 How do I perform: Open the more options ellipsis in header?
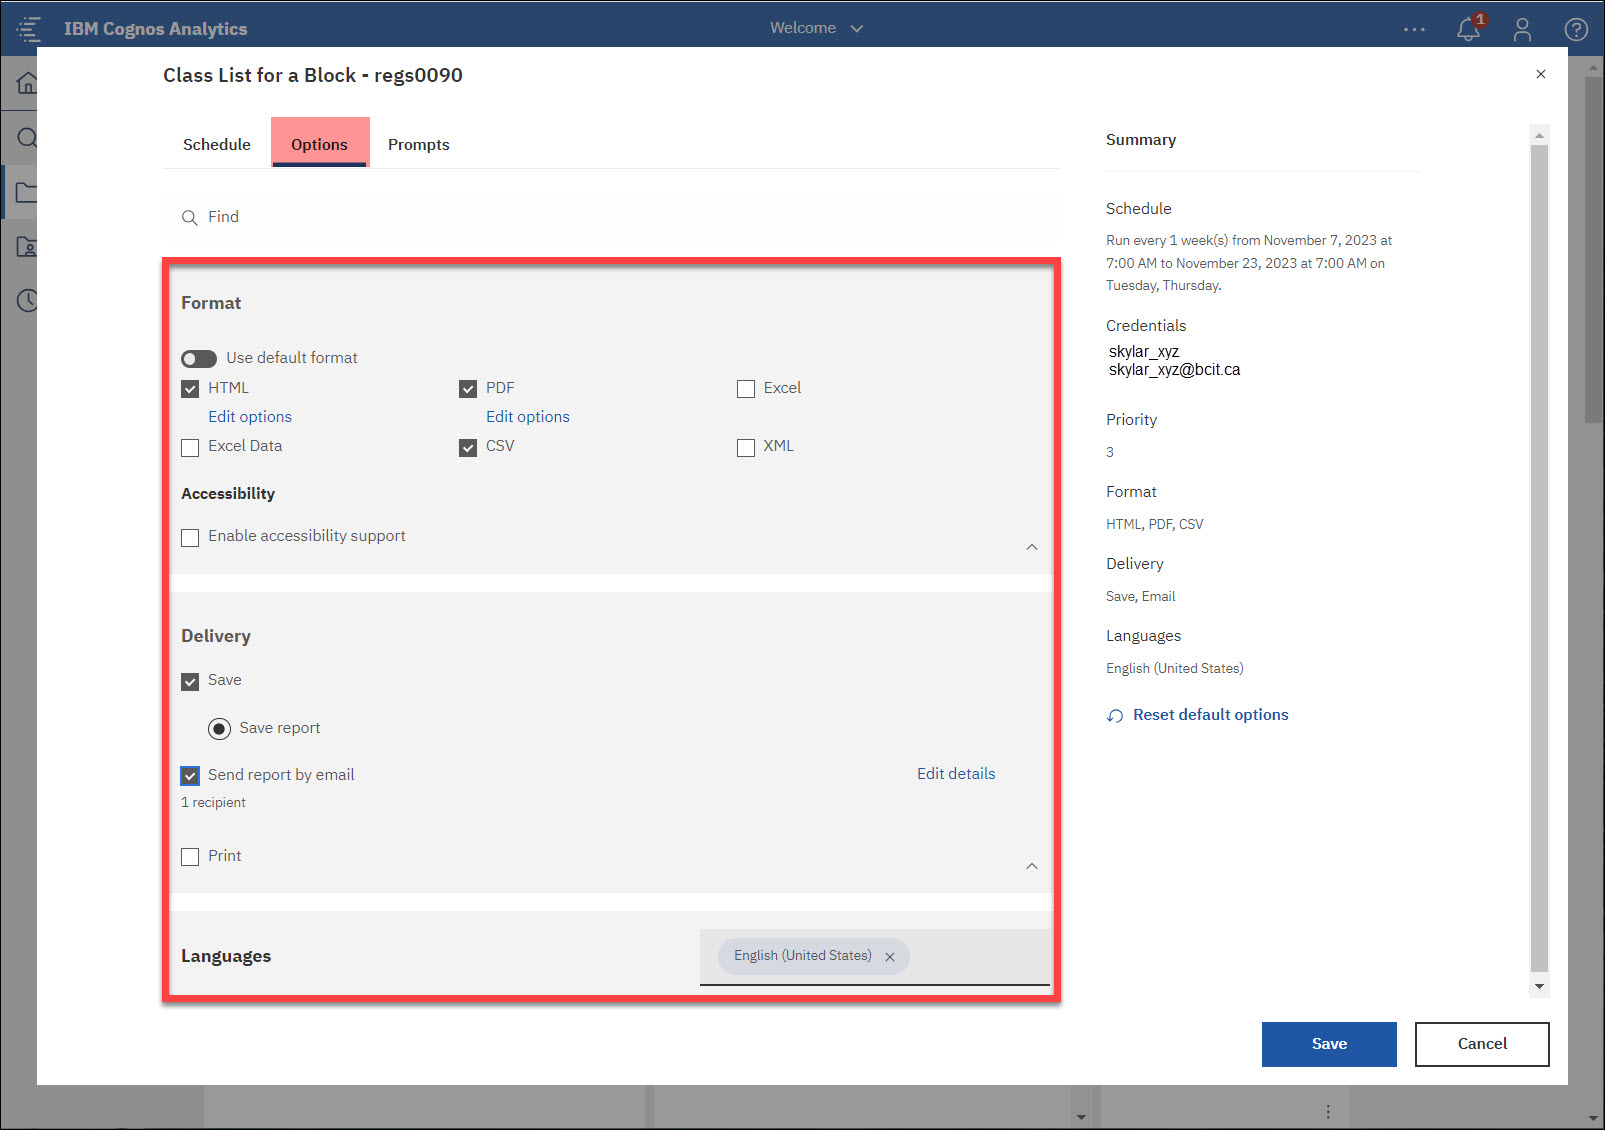[1414, 29]
